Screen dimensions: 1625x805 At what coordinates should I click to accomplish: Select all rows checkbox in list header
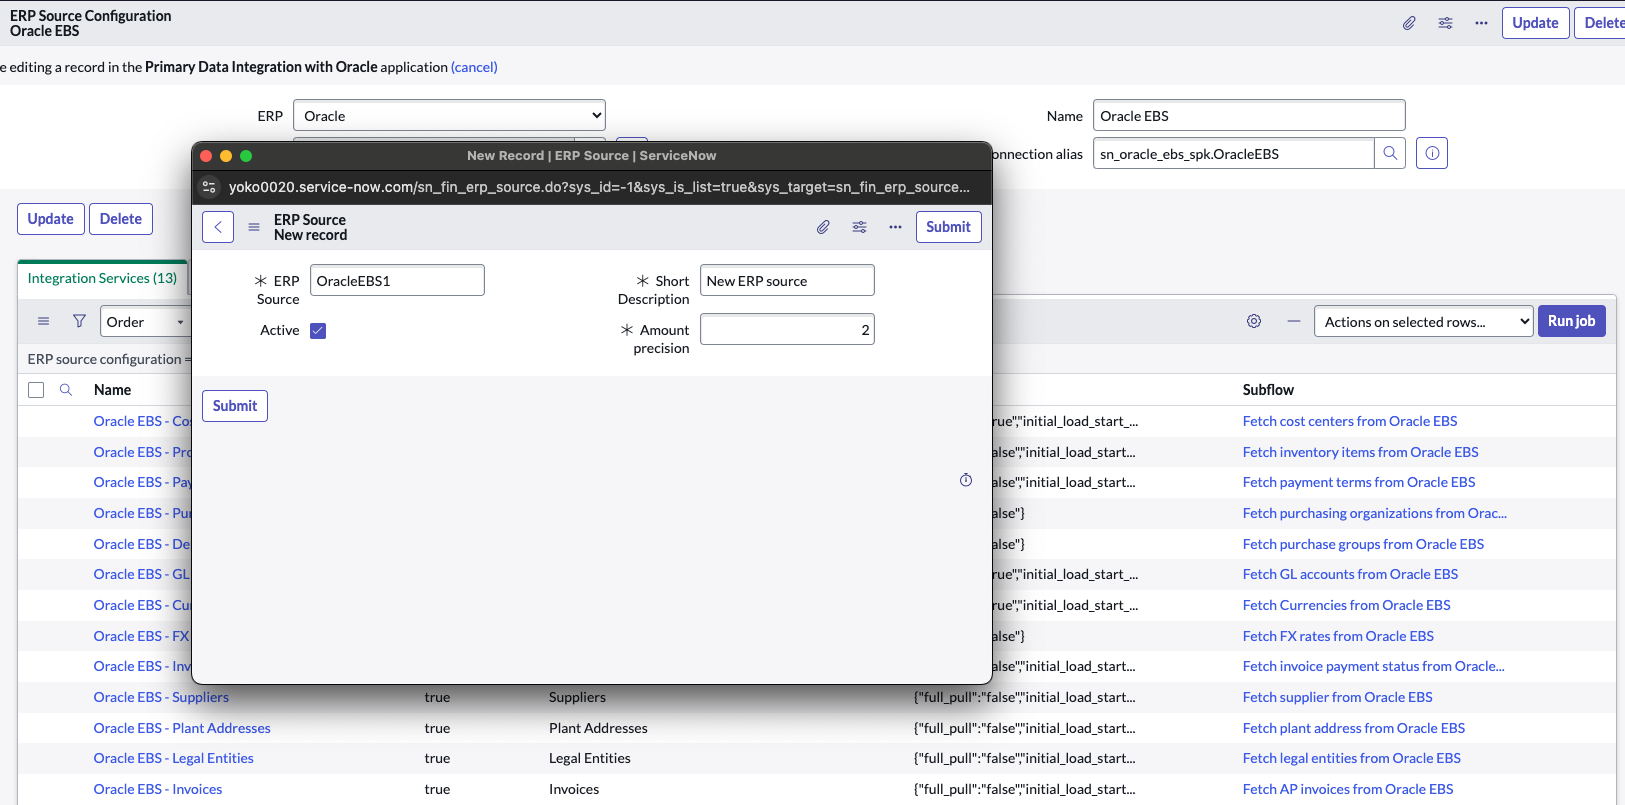(x=36, y=390)
